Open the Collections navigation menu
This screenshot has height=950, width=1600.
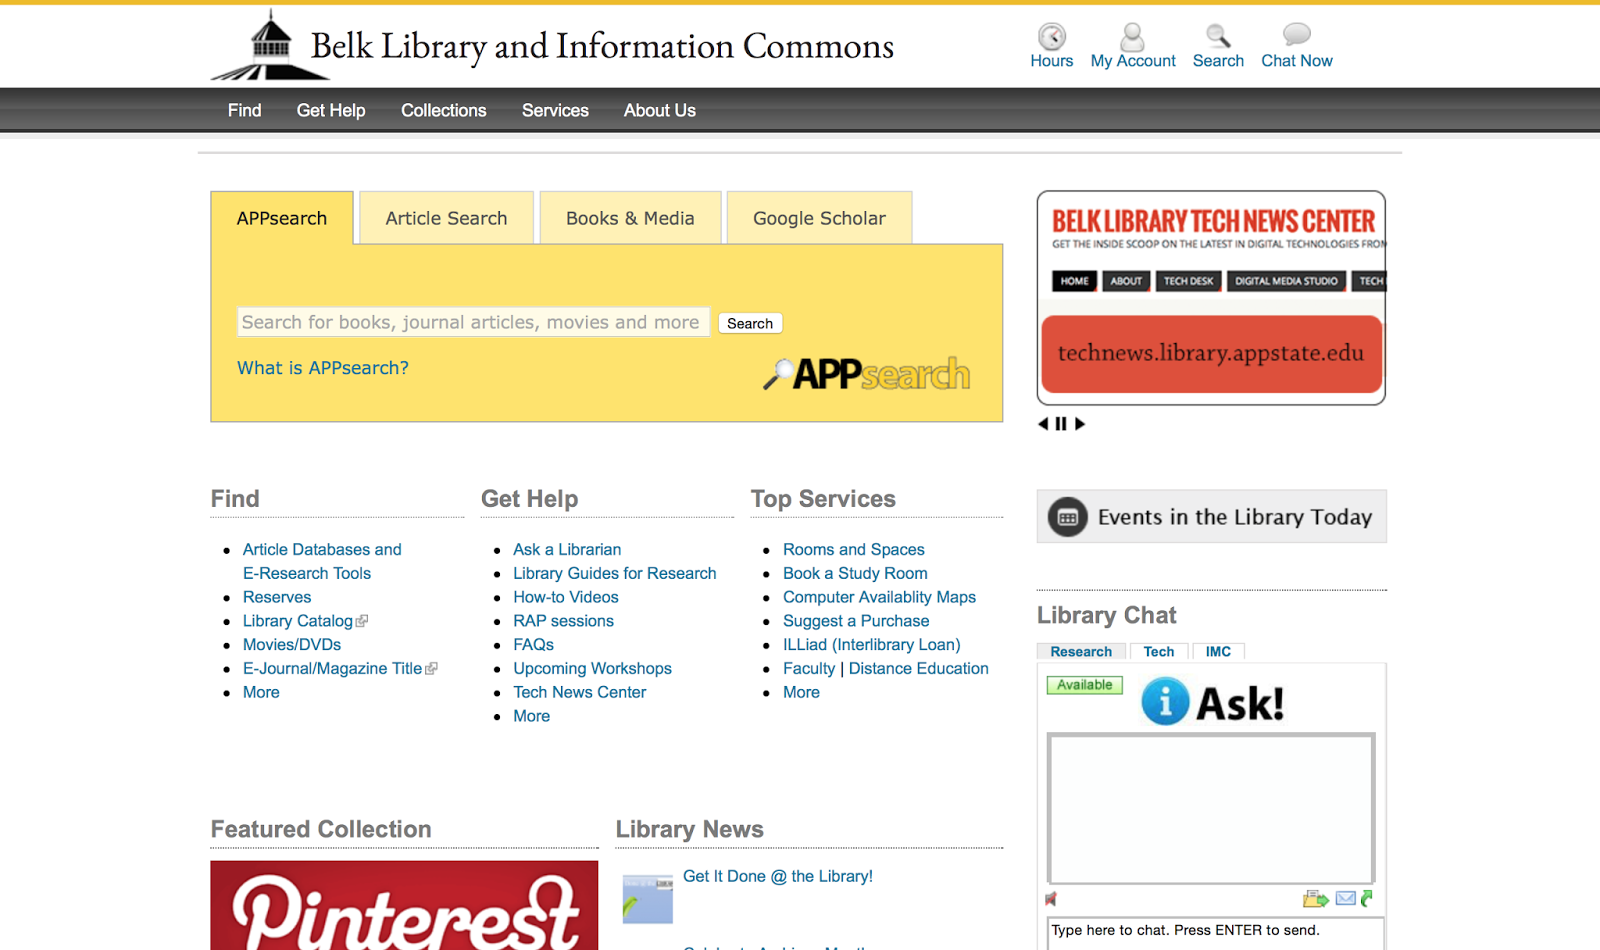pyautogui.click(x=444, y=110)
